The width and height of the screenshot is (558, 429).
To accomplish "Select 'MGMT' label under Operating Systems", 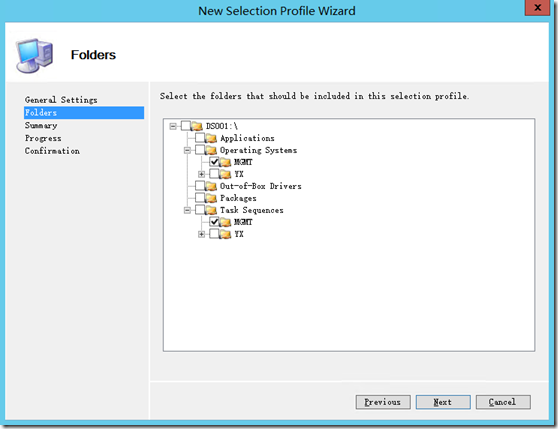I will pyautogui.click(x=243, y=162).
